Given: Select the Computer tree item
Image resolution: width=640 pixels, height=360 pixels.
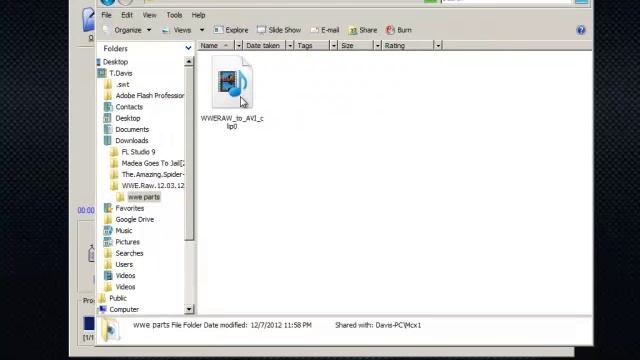Looking at the screenshot, I should pyautogui.click(x=124, y=309).
